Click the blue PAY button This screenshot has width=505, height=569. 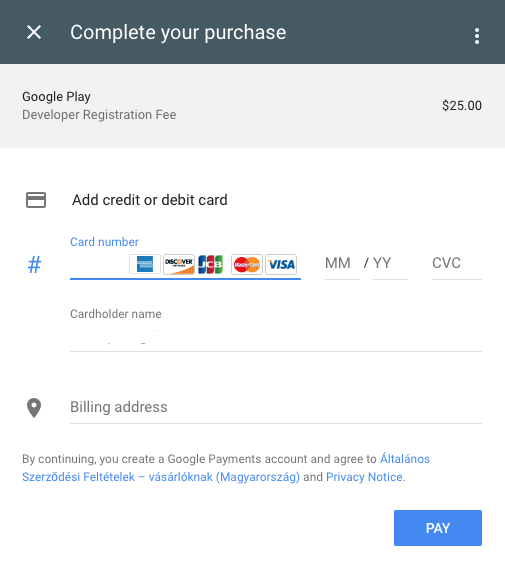tap(438, 528)
